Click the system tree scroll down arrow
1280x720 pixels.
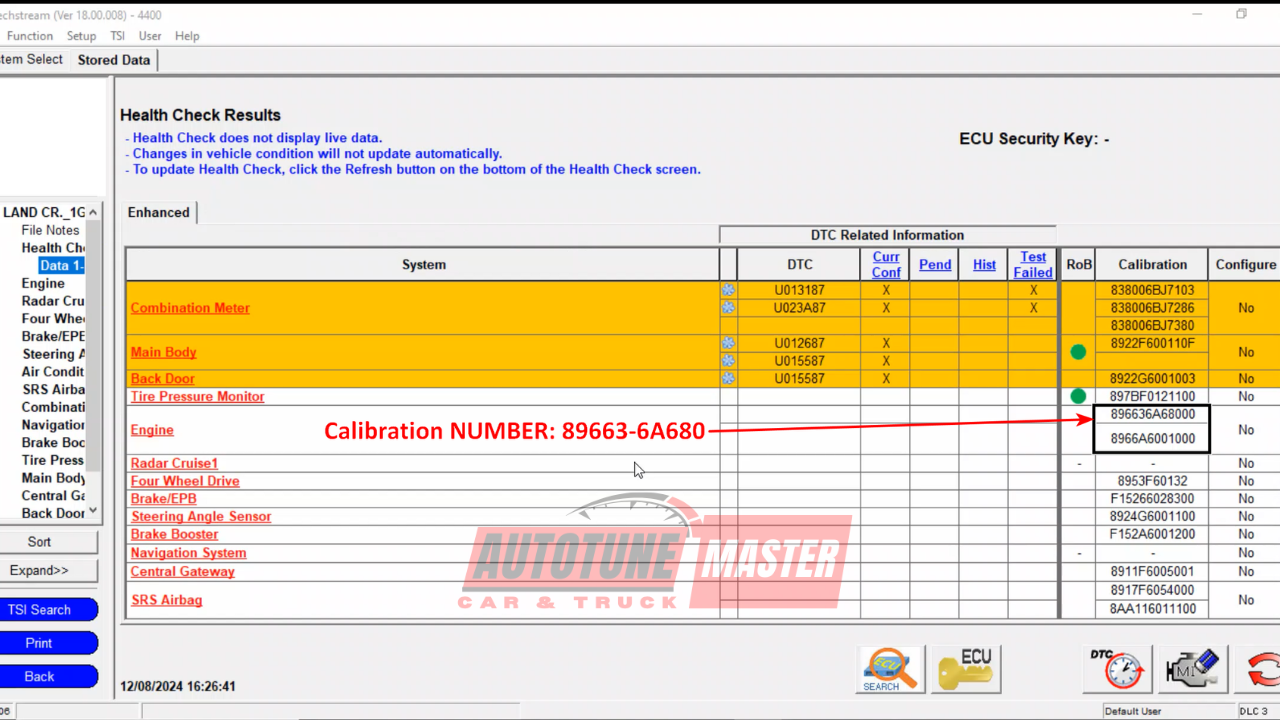(93, 511)
